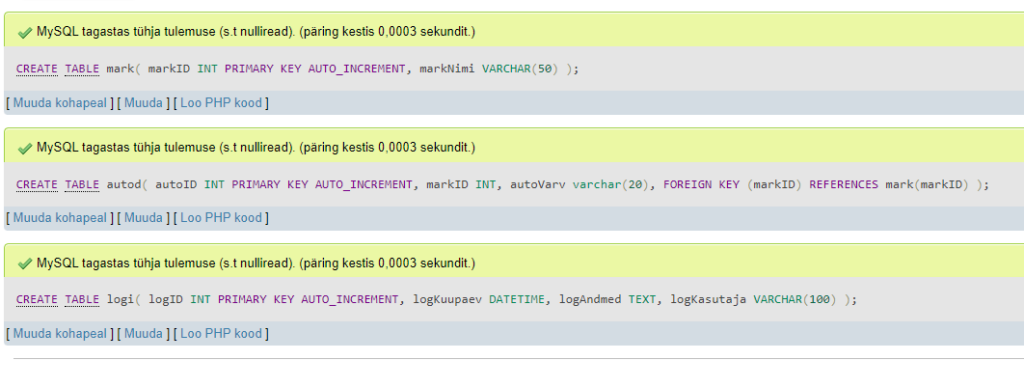This screenshot has width=1024, height=388.
Task: Open 'Loo PHP kood' under the logi table query
Action: [x=221, y=333]
